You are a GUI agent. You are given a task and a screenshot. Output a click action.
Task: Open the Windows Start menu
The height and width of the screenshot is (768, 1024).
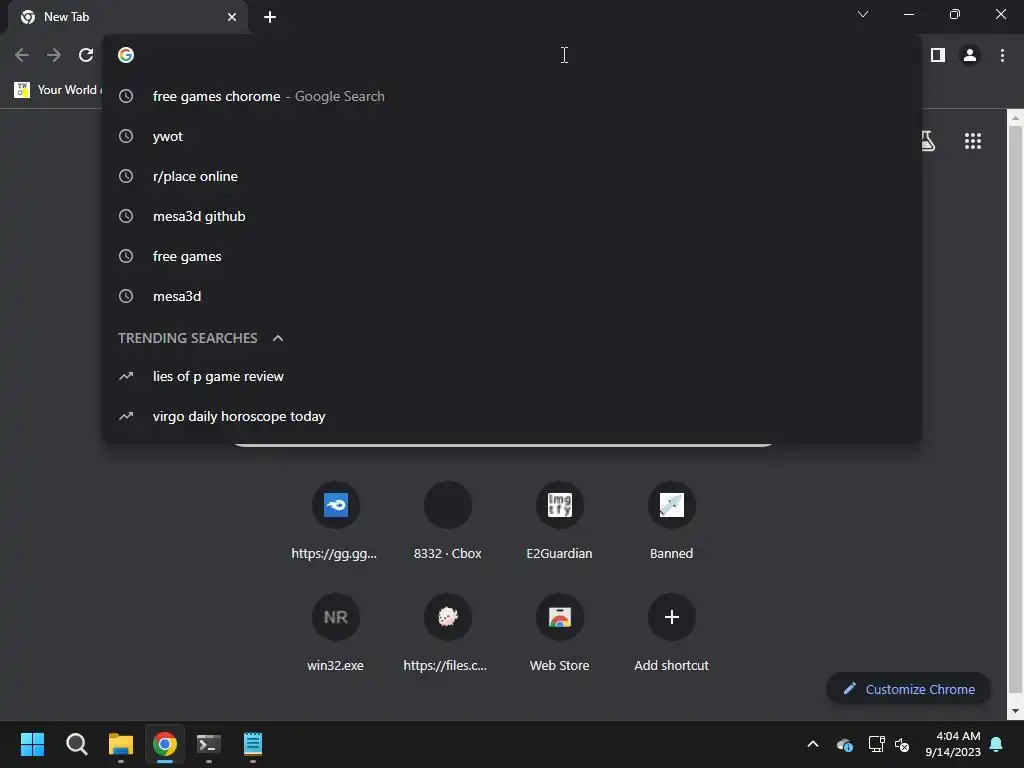click(32, 744)
